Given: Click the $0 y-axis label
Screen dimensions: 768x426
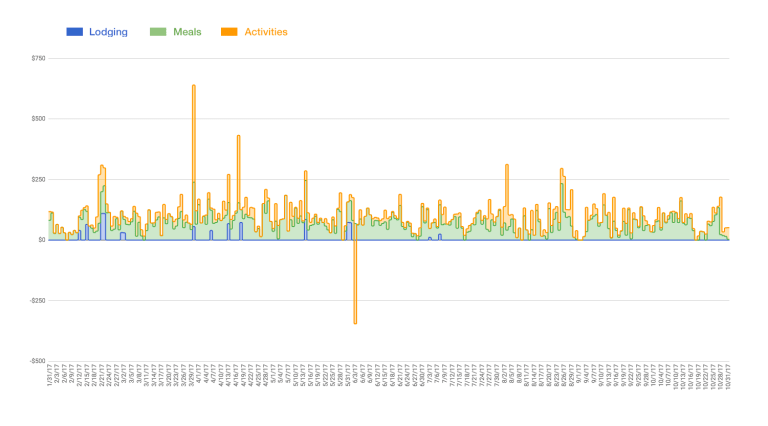Looking at the screenshot, I should (42, 240).
